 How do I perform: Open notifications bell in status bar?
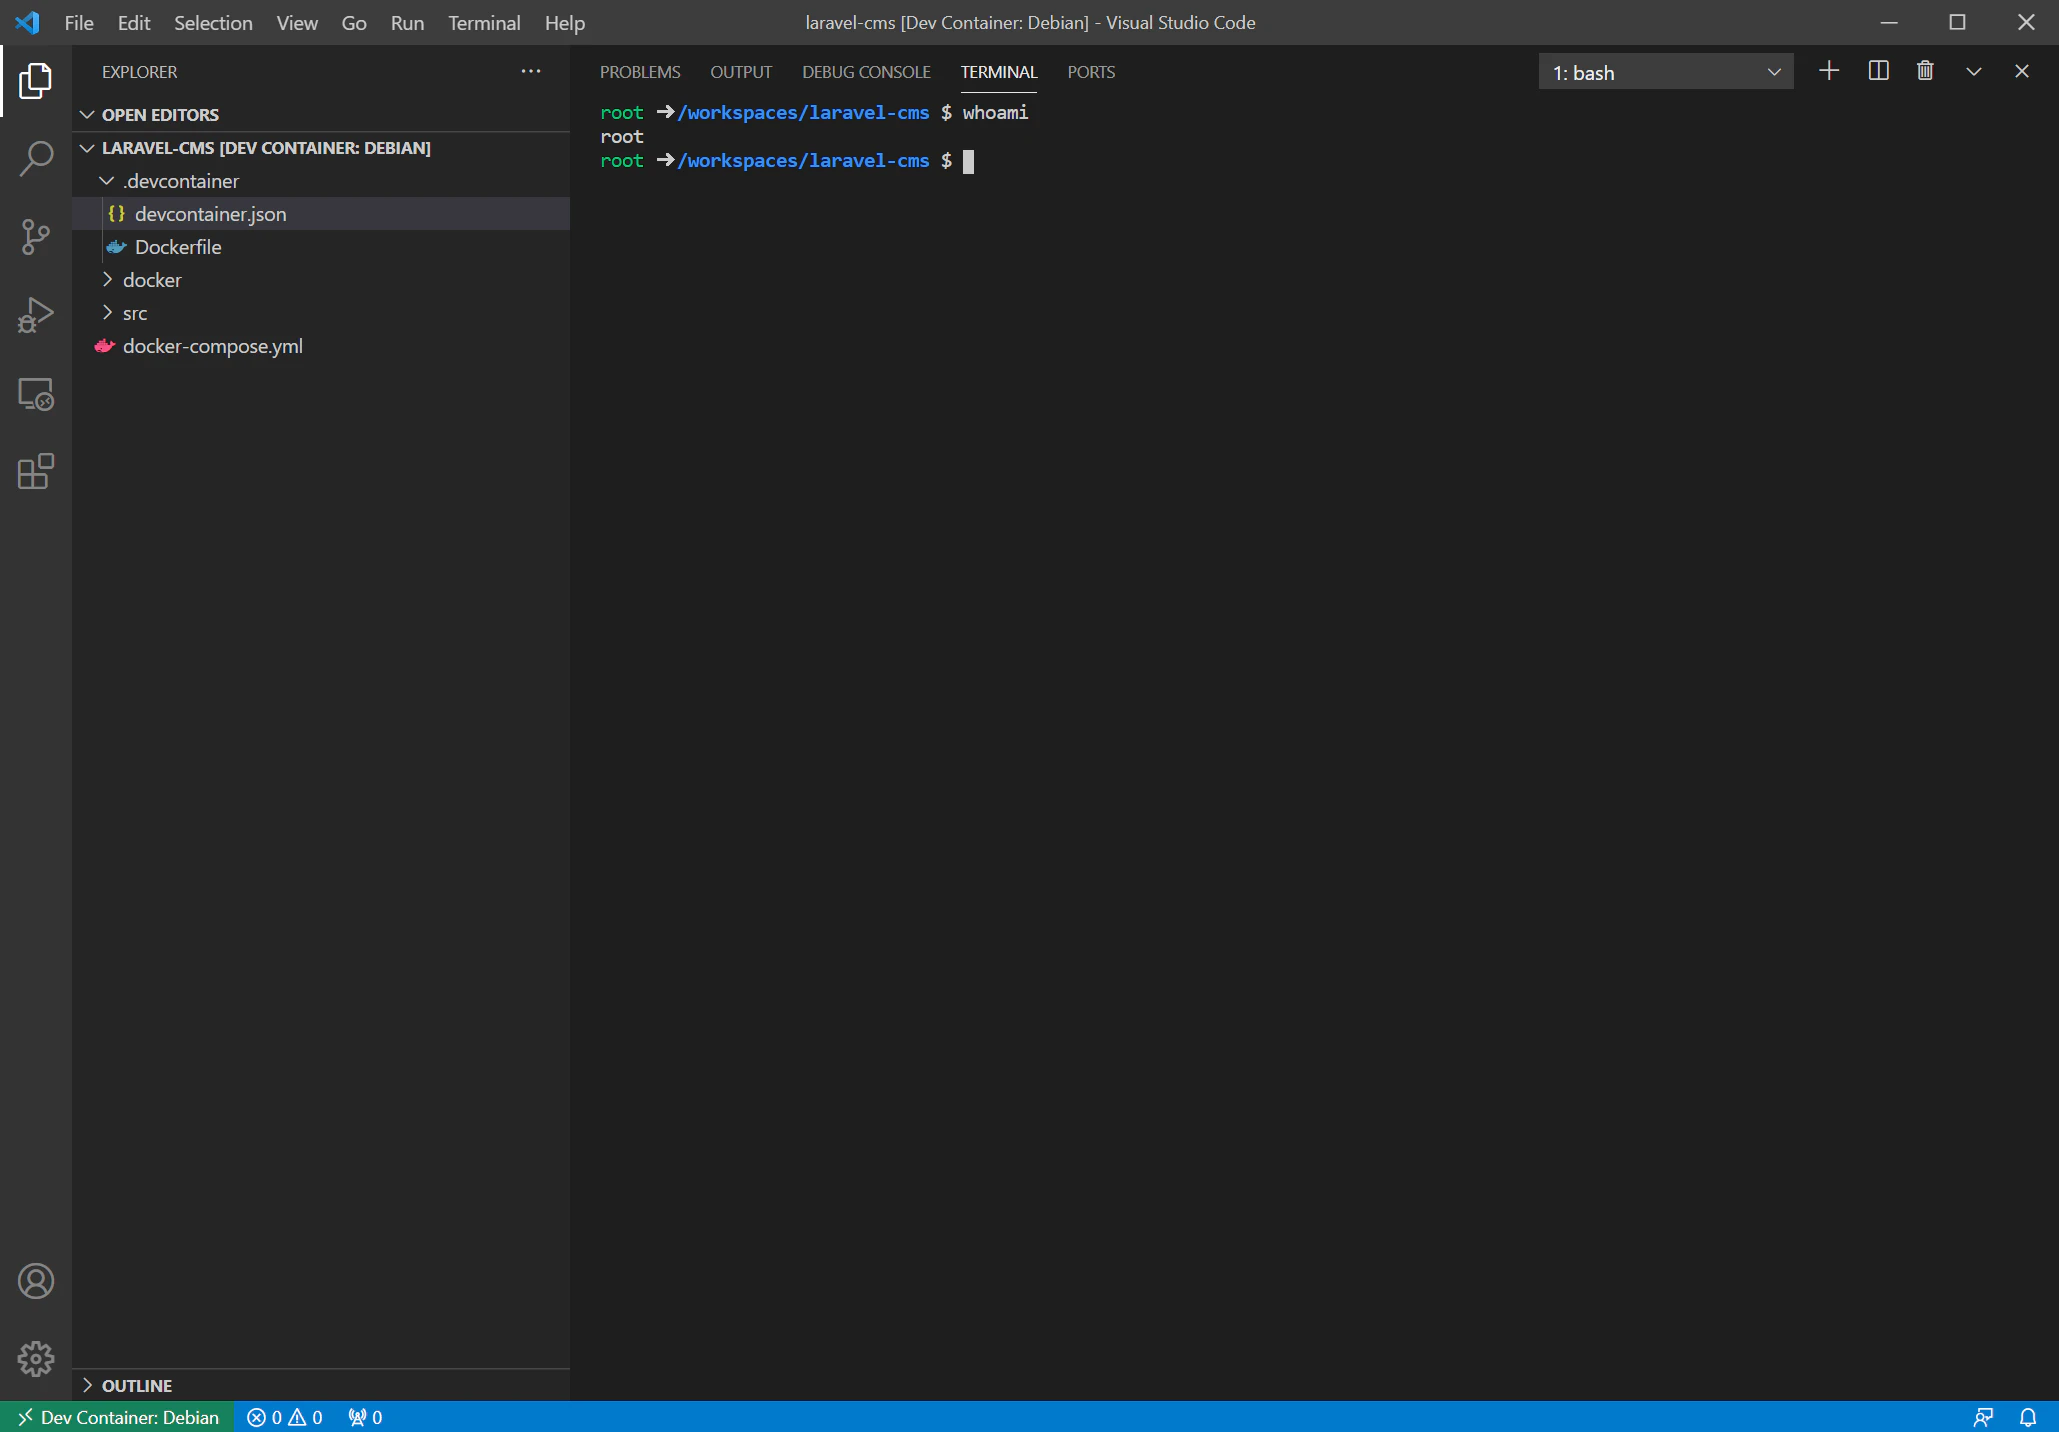2028,1417
